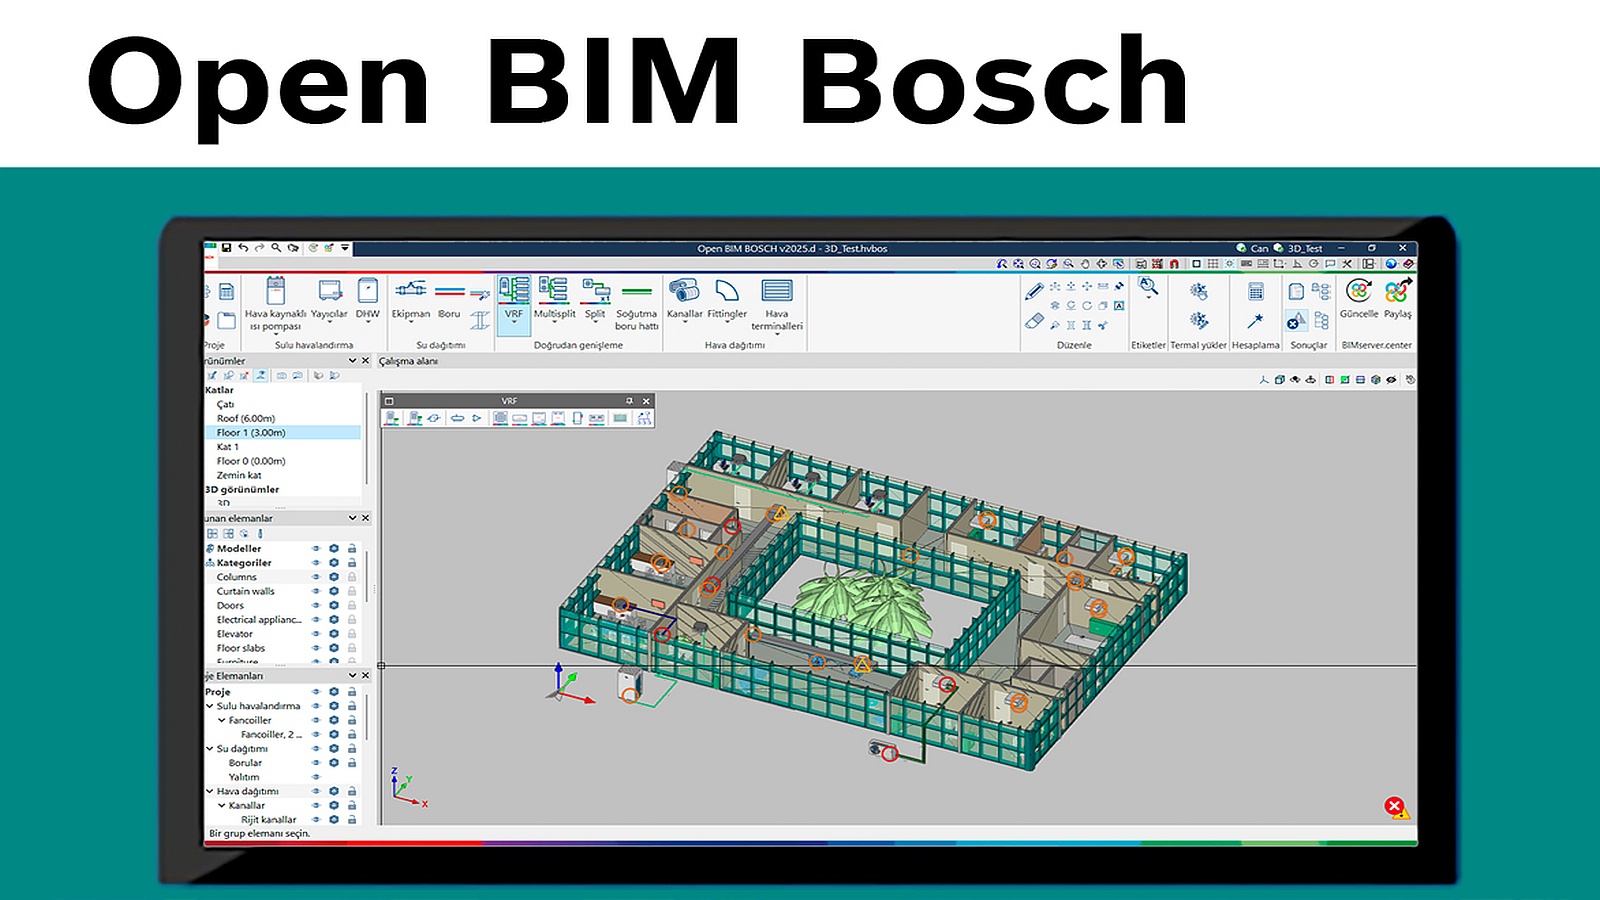The width and height of the screenshot is (1600, 900).
Task: Collapse the Sulu havalandırma tree branch
Action: tap(209, 706)
